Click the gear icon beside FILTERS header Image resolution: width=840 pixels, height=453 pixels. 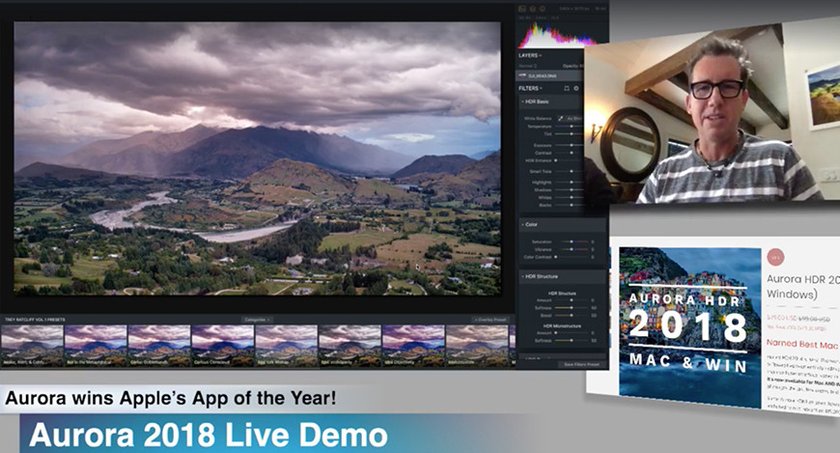pos(576,88)
